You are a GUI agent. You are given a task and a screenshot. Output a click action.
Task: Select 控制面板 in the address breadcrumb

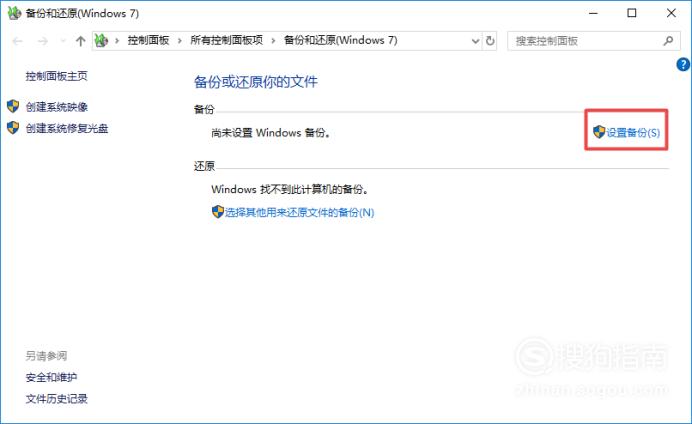(148, 41)
